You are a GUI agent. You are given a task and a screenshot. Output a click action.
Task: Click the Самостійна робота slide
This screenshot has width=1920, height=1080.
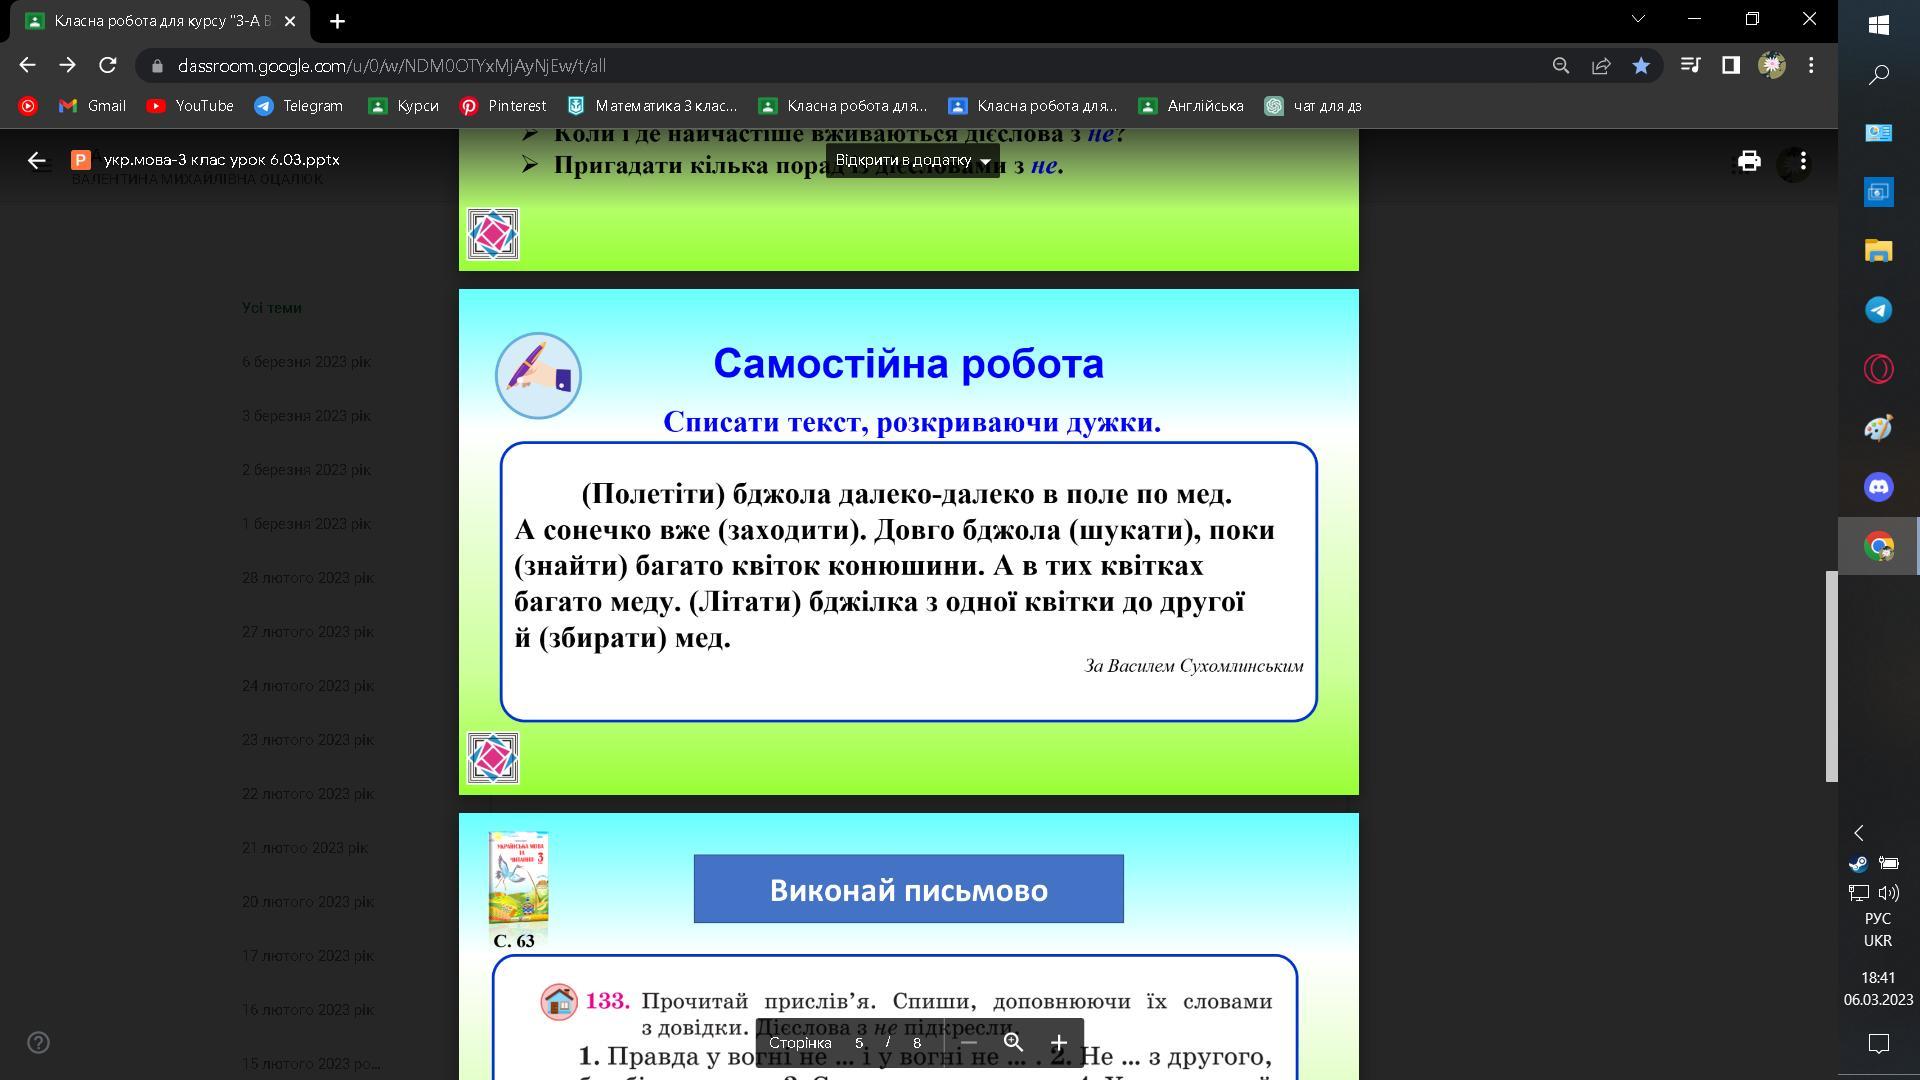(x=908, y=542)
